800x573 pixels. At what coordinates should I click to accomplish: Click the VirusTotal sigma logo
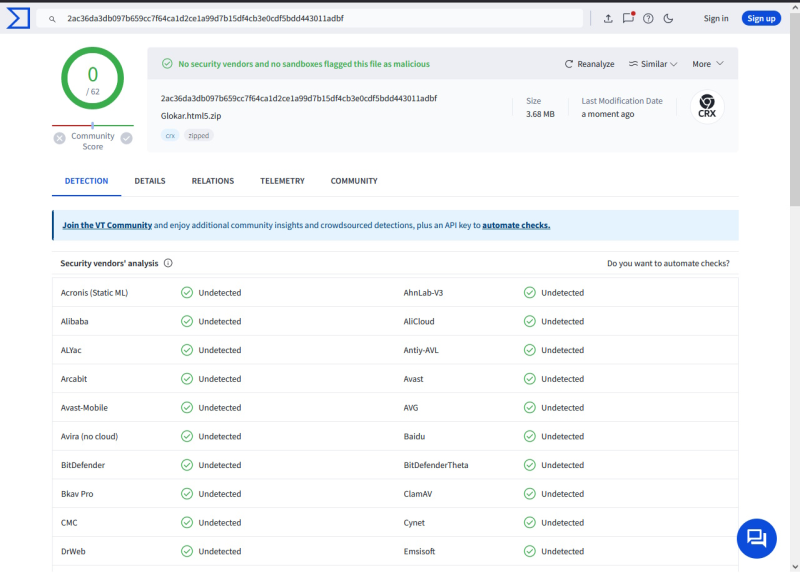(18, 18)
